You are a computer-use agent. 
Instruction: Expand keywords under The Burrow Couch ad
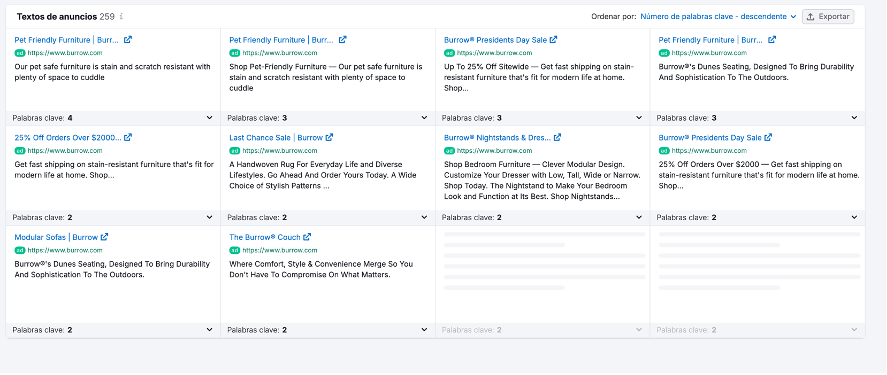coord(424,330)
